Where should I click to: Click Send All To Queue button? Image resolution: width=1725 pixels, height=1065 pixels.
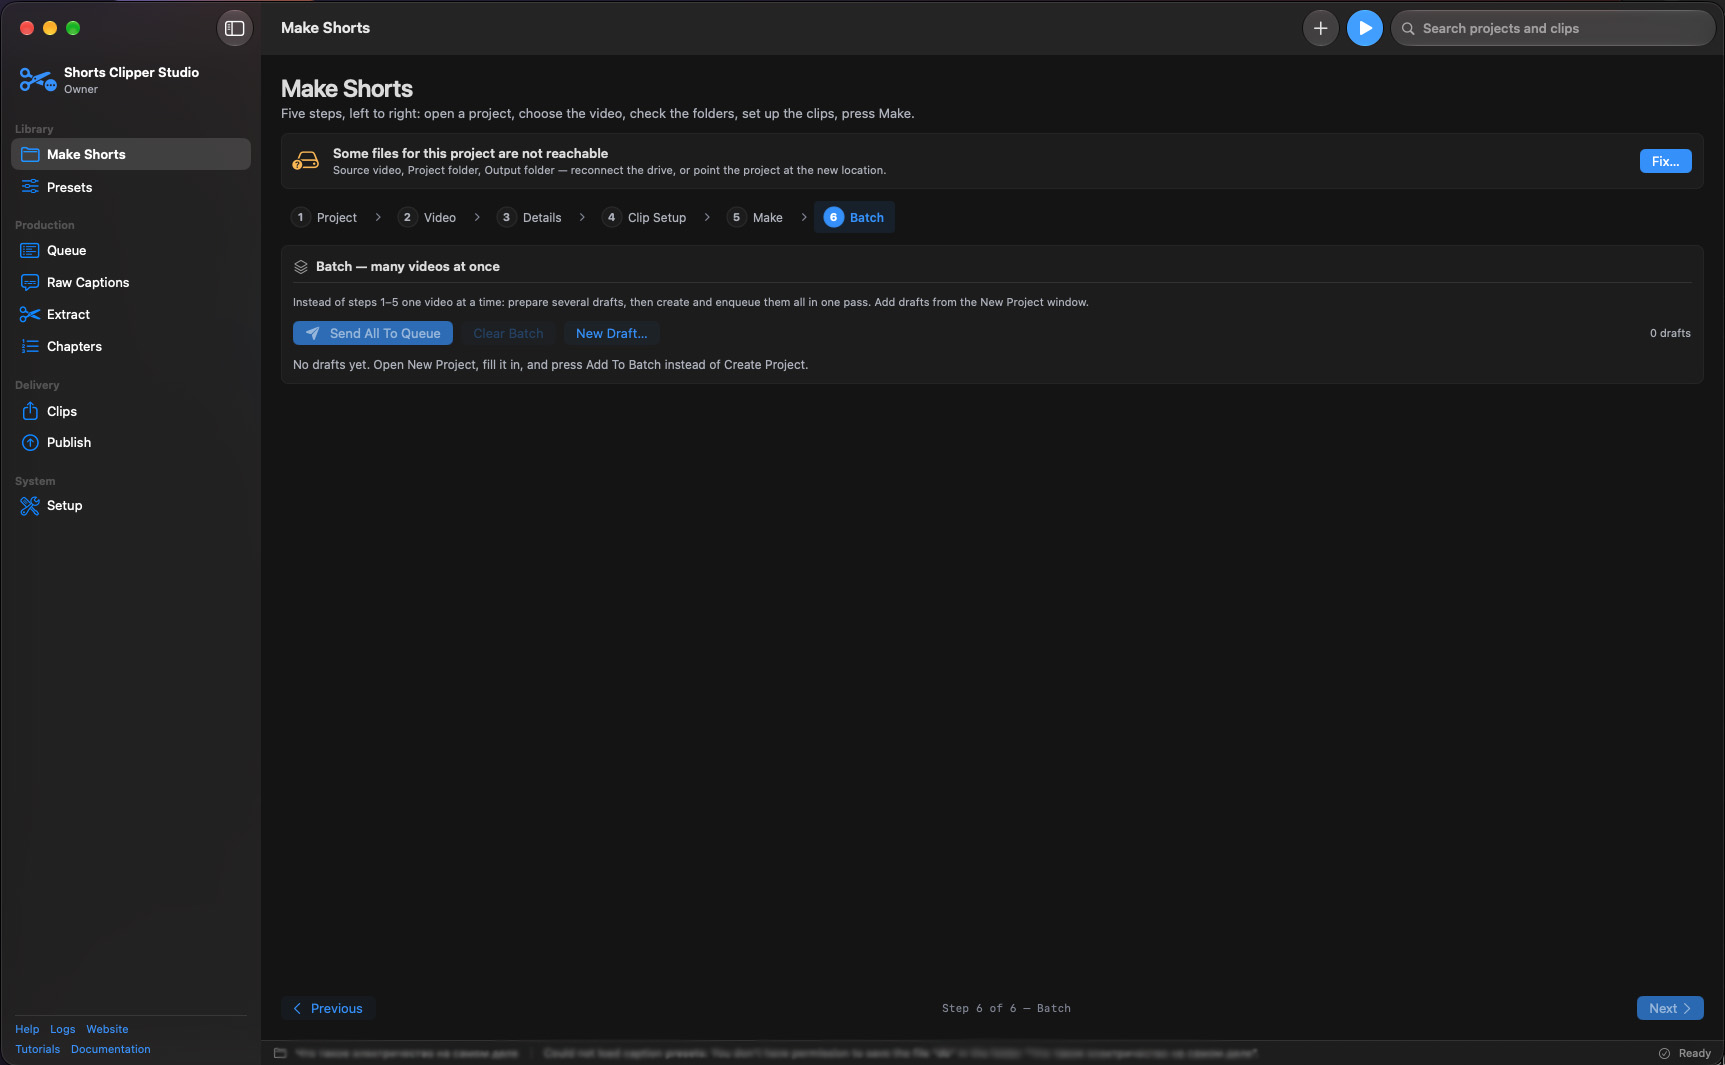click(373, 333)
